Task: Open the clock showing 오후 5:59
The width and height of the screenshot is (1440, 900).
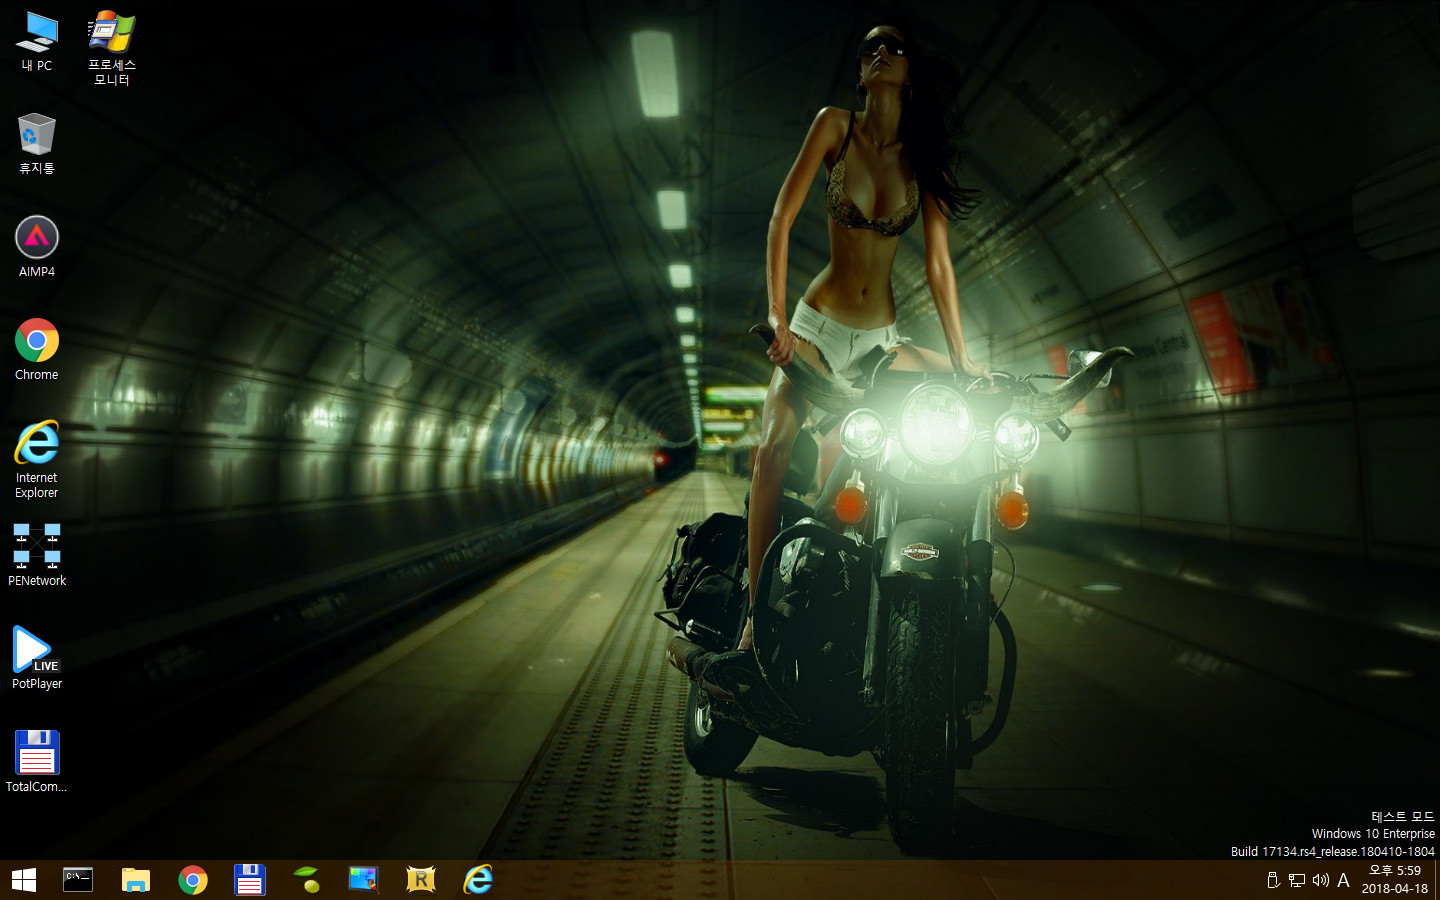Action: [1395, 880]
